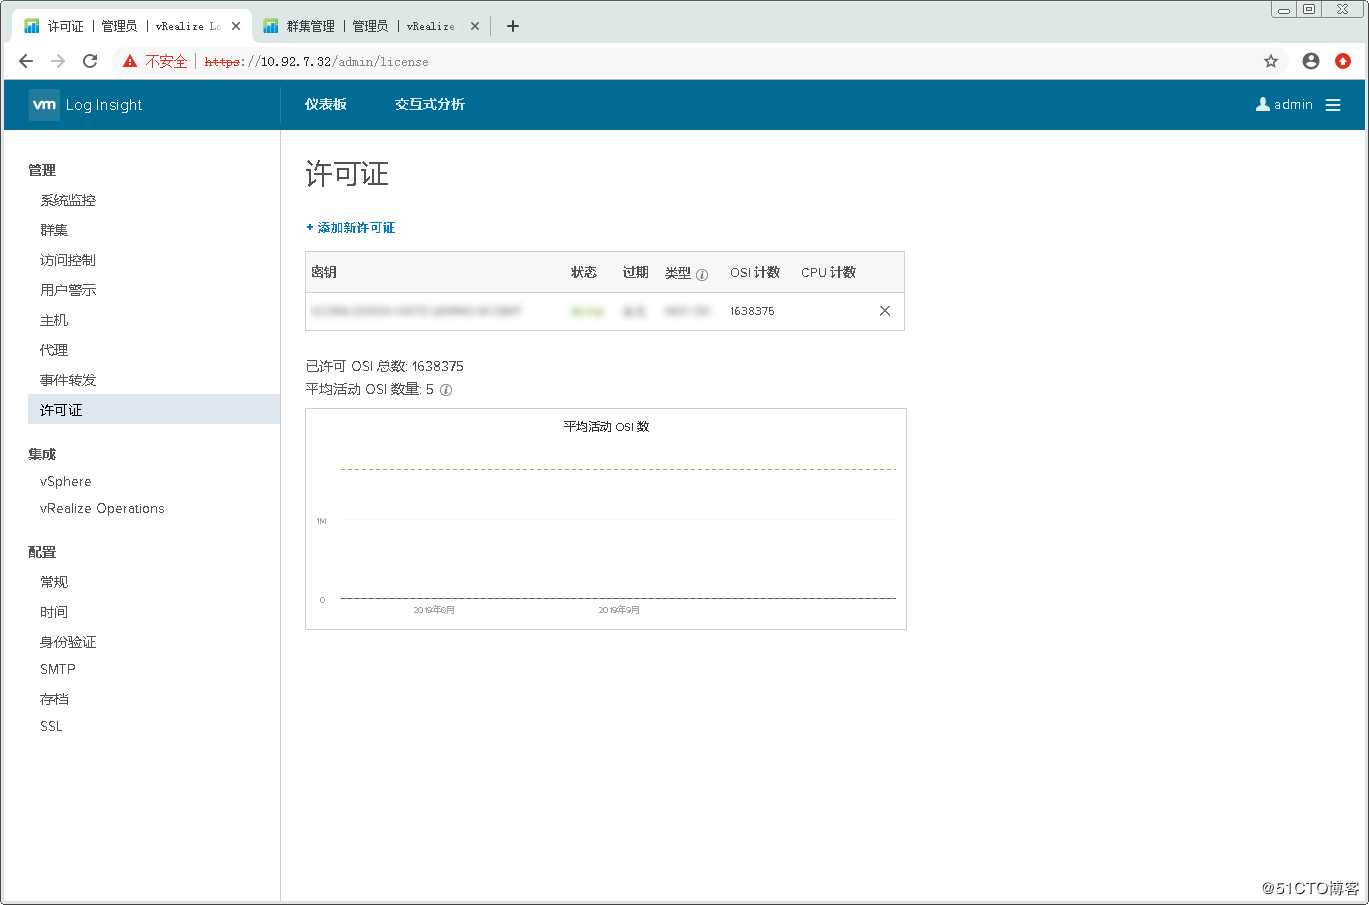Image resolution: width=1369 pixels, height=905 pixels.
Task: Switch to 群集管理 browser tab
Action: [x=370, y=26]
